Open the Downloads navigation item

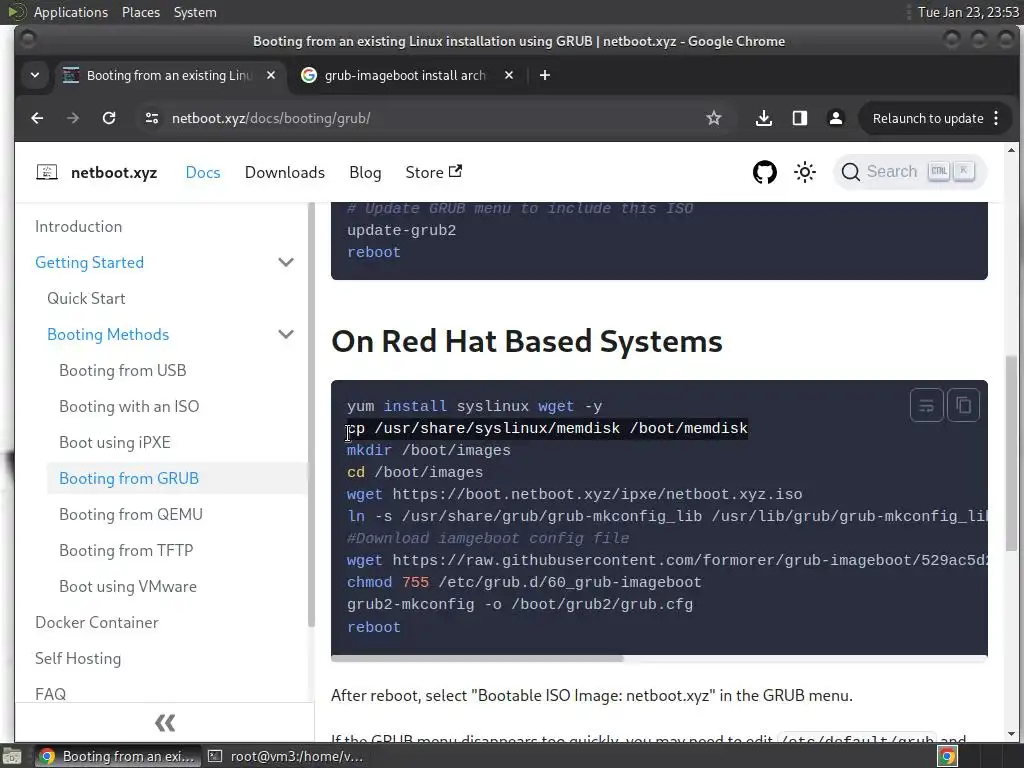[285, 172]
